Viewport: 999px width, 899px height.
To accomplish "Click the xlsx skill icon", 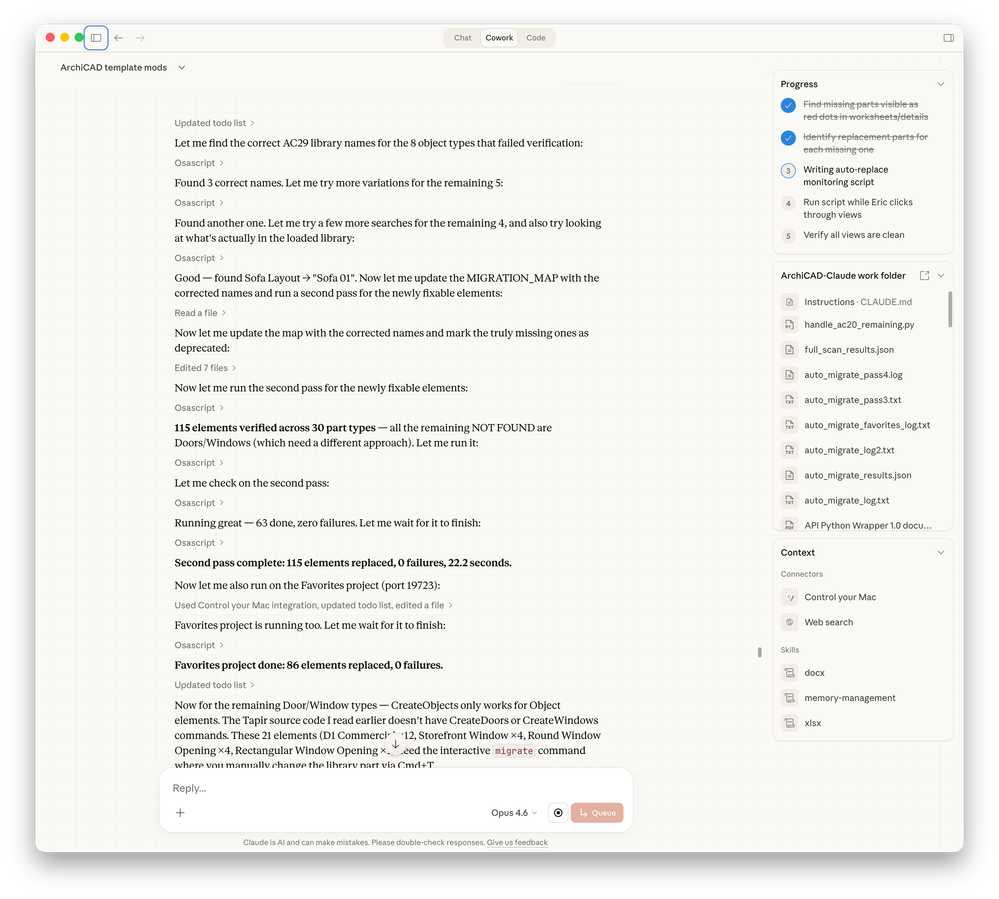I will [789, 723].
